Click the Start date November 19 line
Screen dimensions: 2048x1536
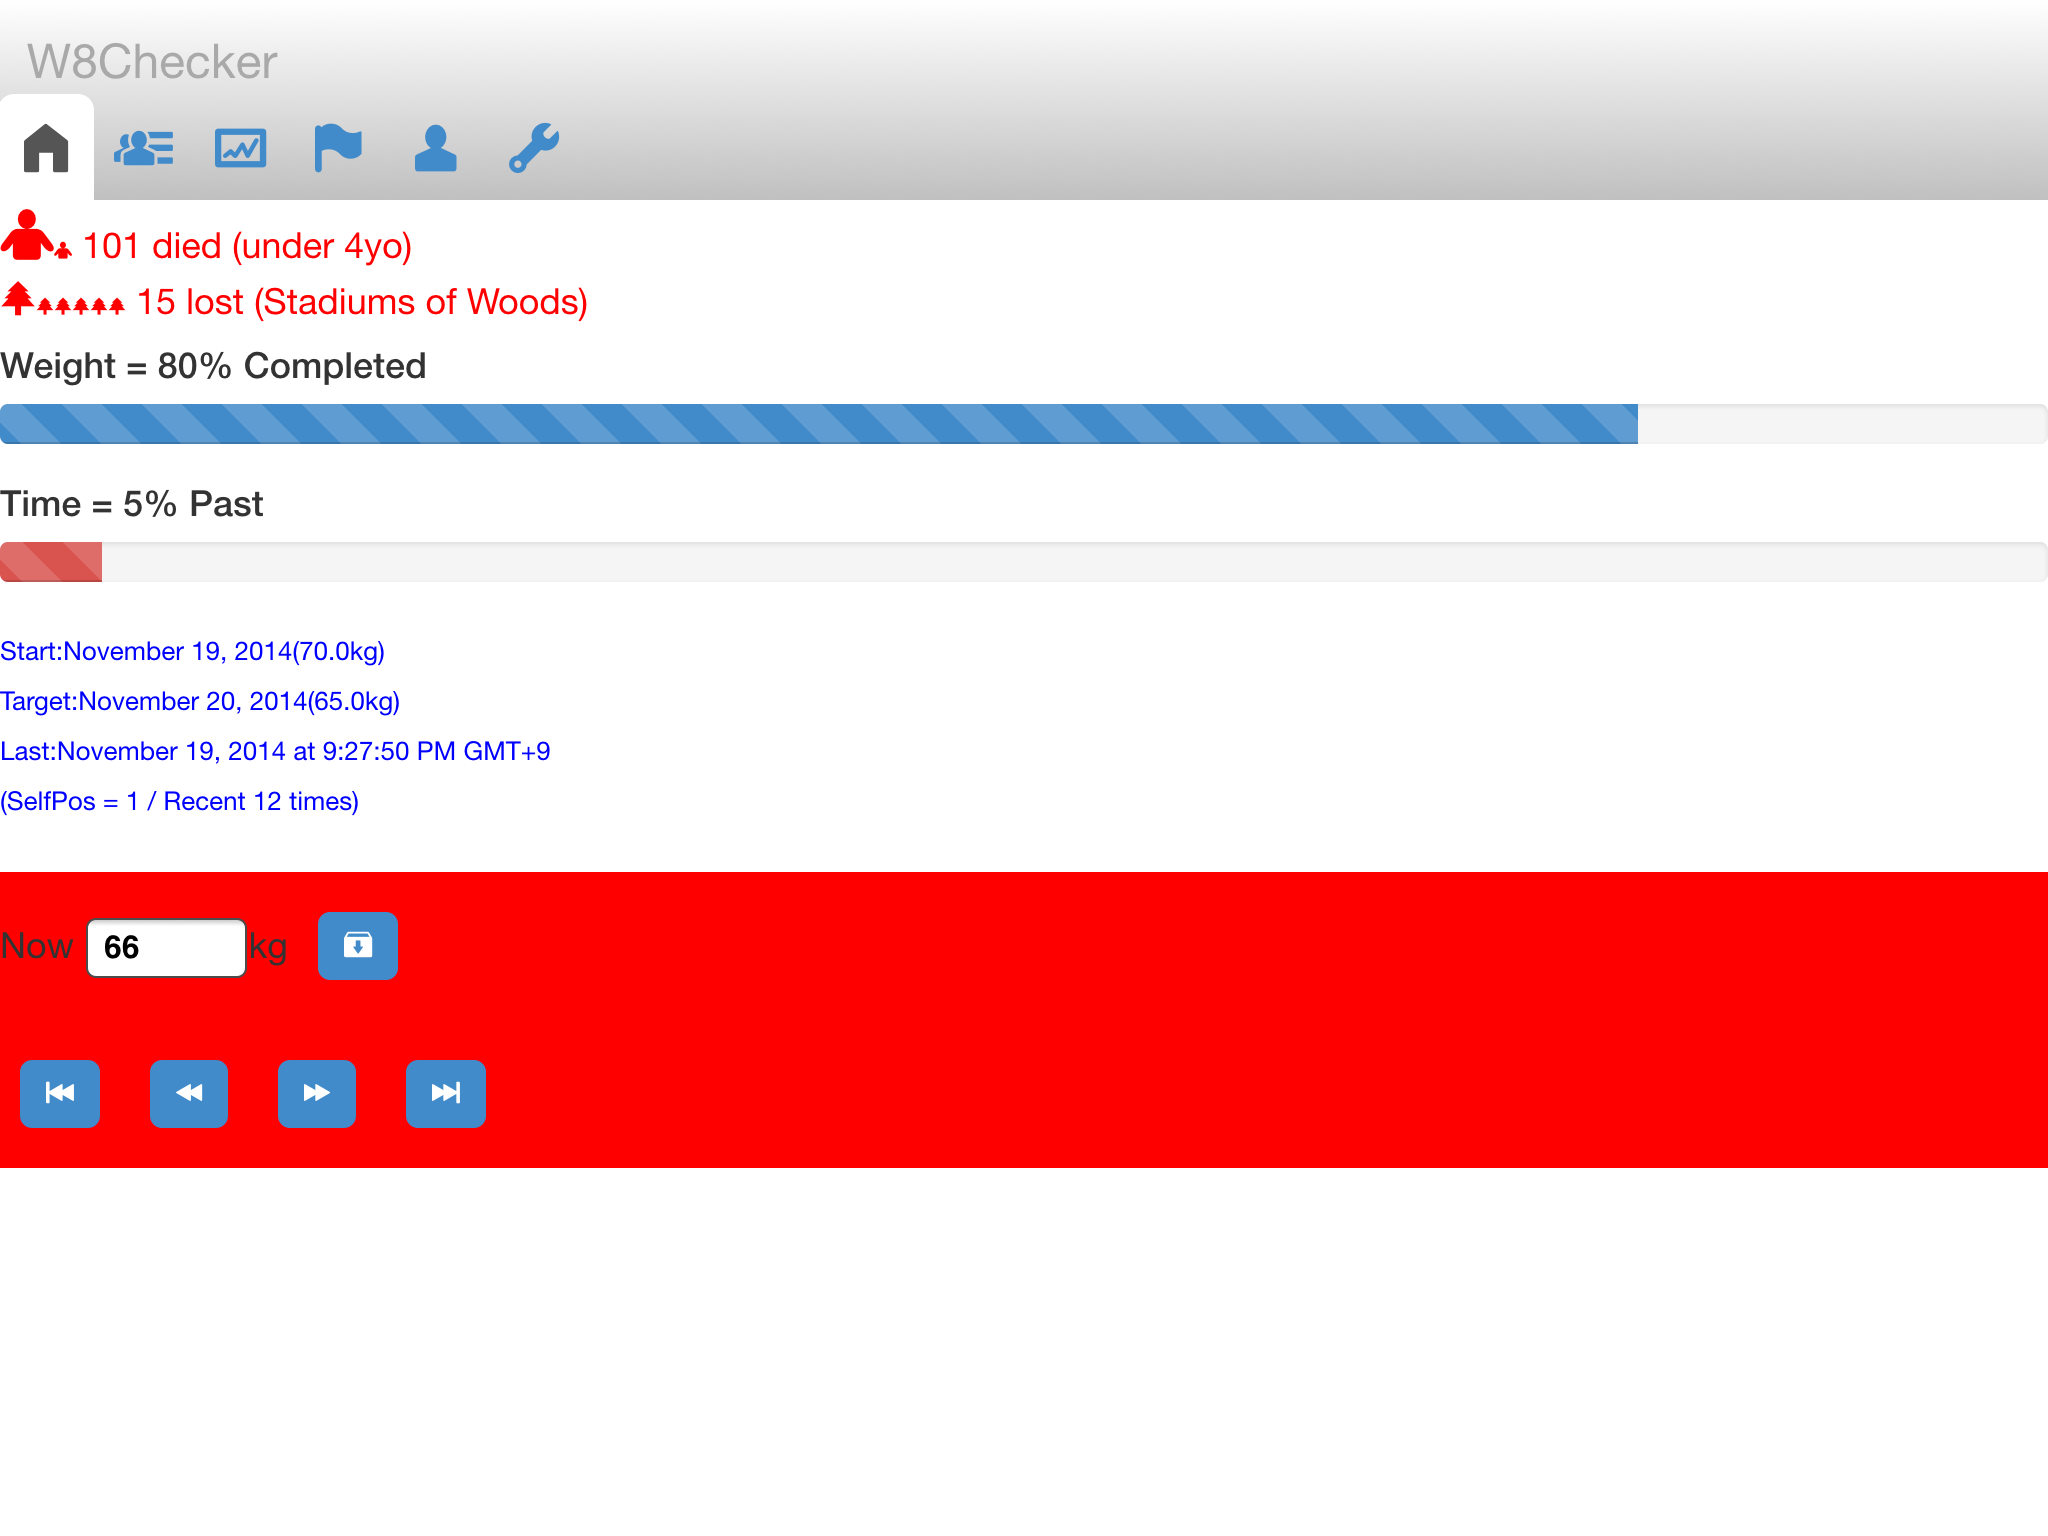pyautogui.click(x=192, y=651)
